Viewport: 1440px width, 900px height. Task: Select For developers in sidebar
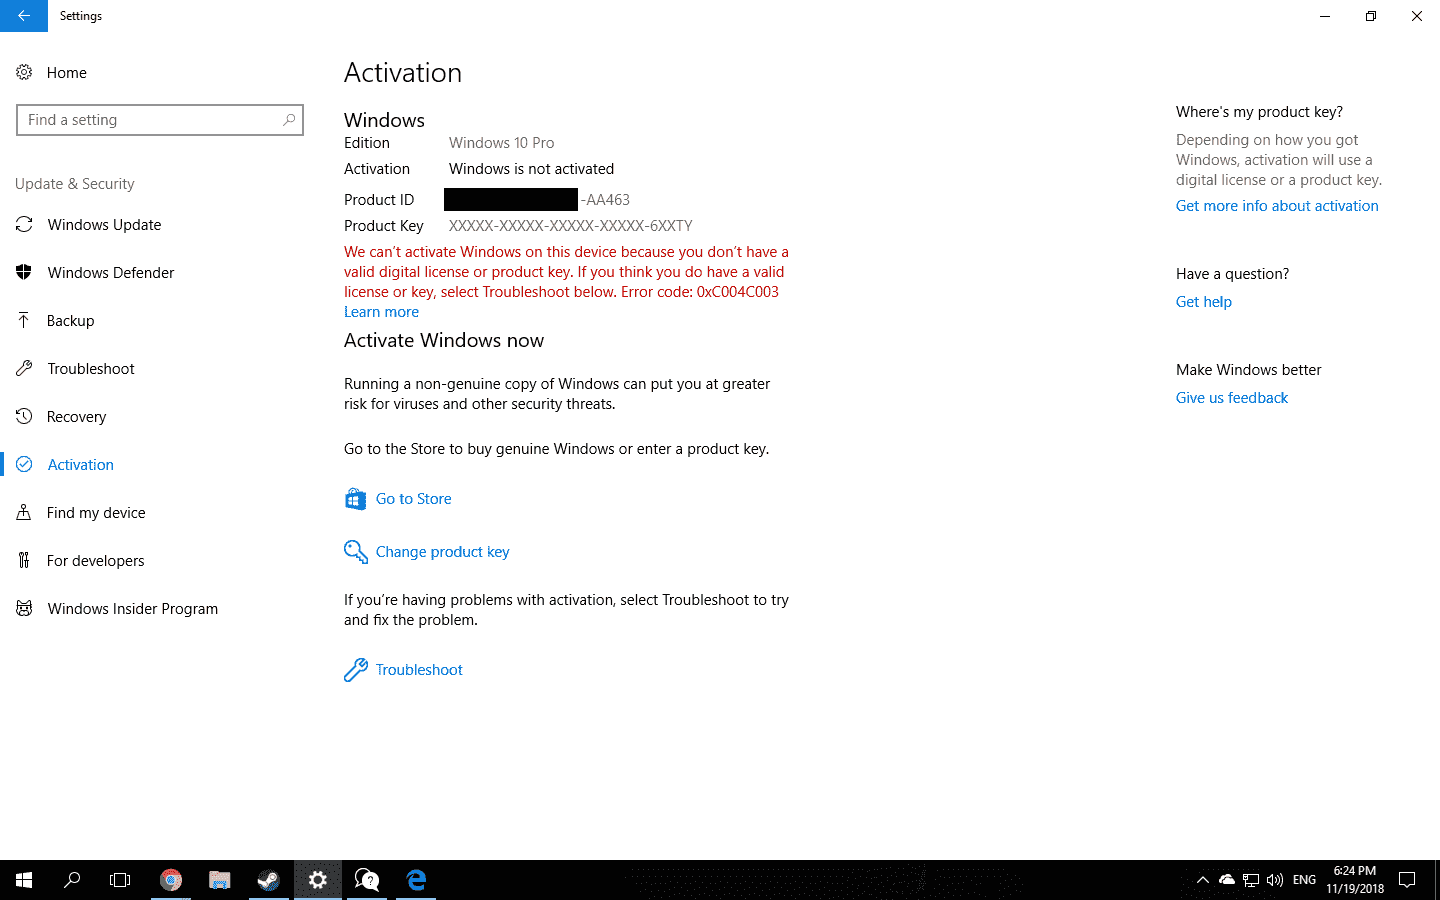tap(96, 561)
